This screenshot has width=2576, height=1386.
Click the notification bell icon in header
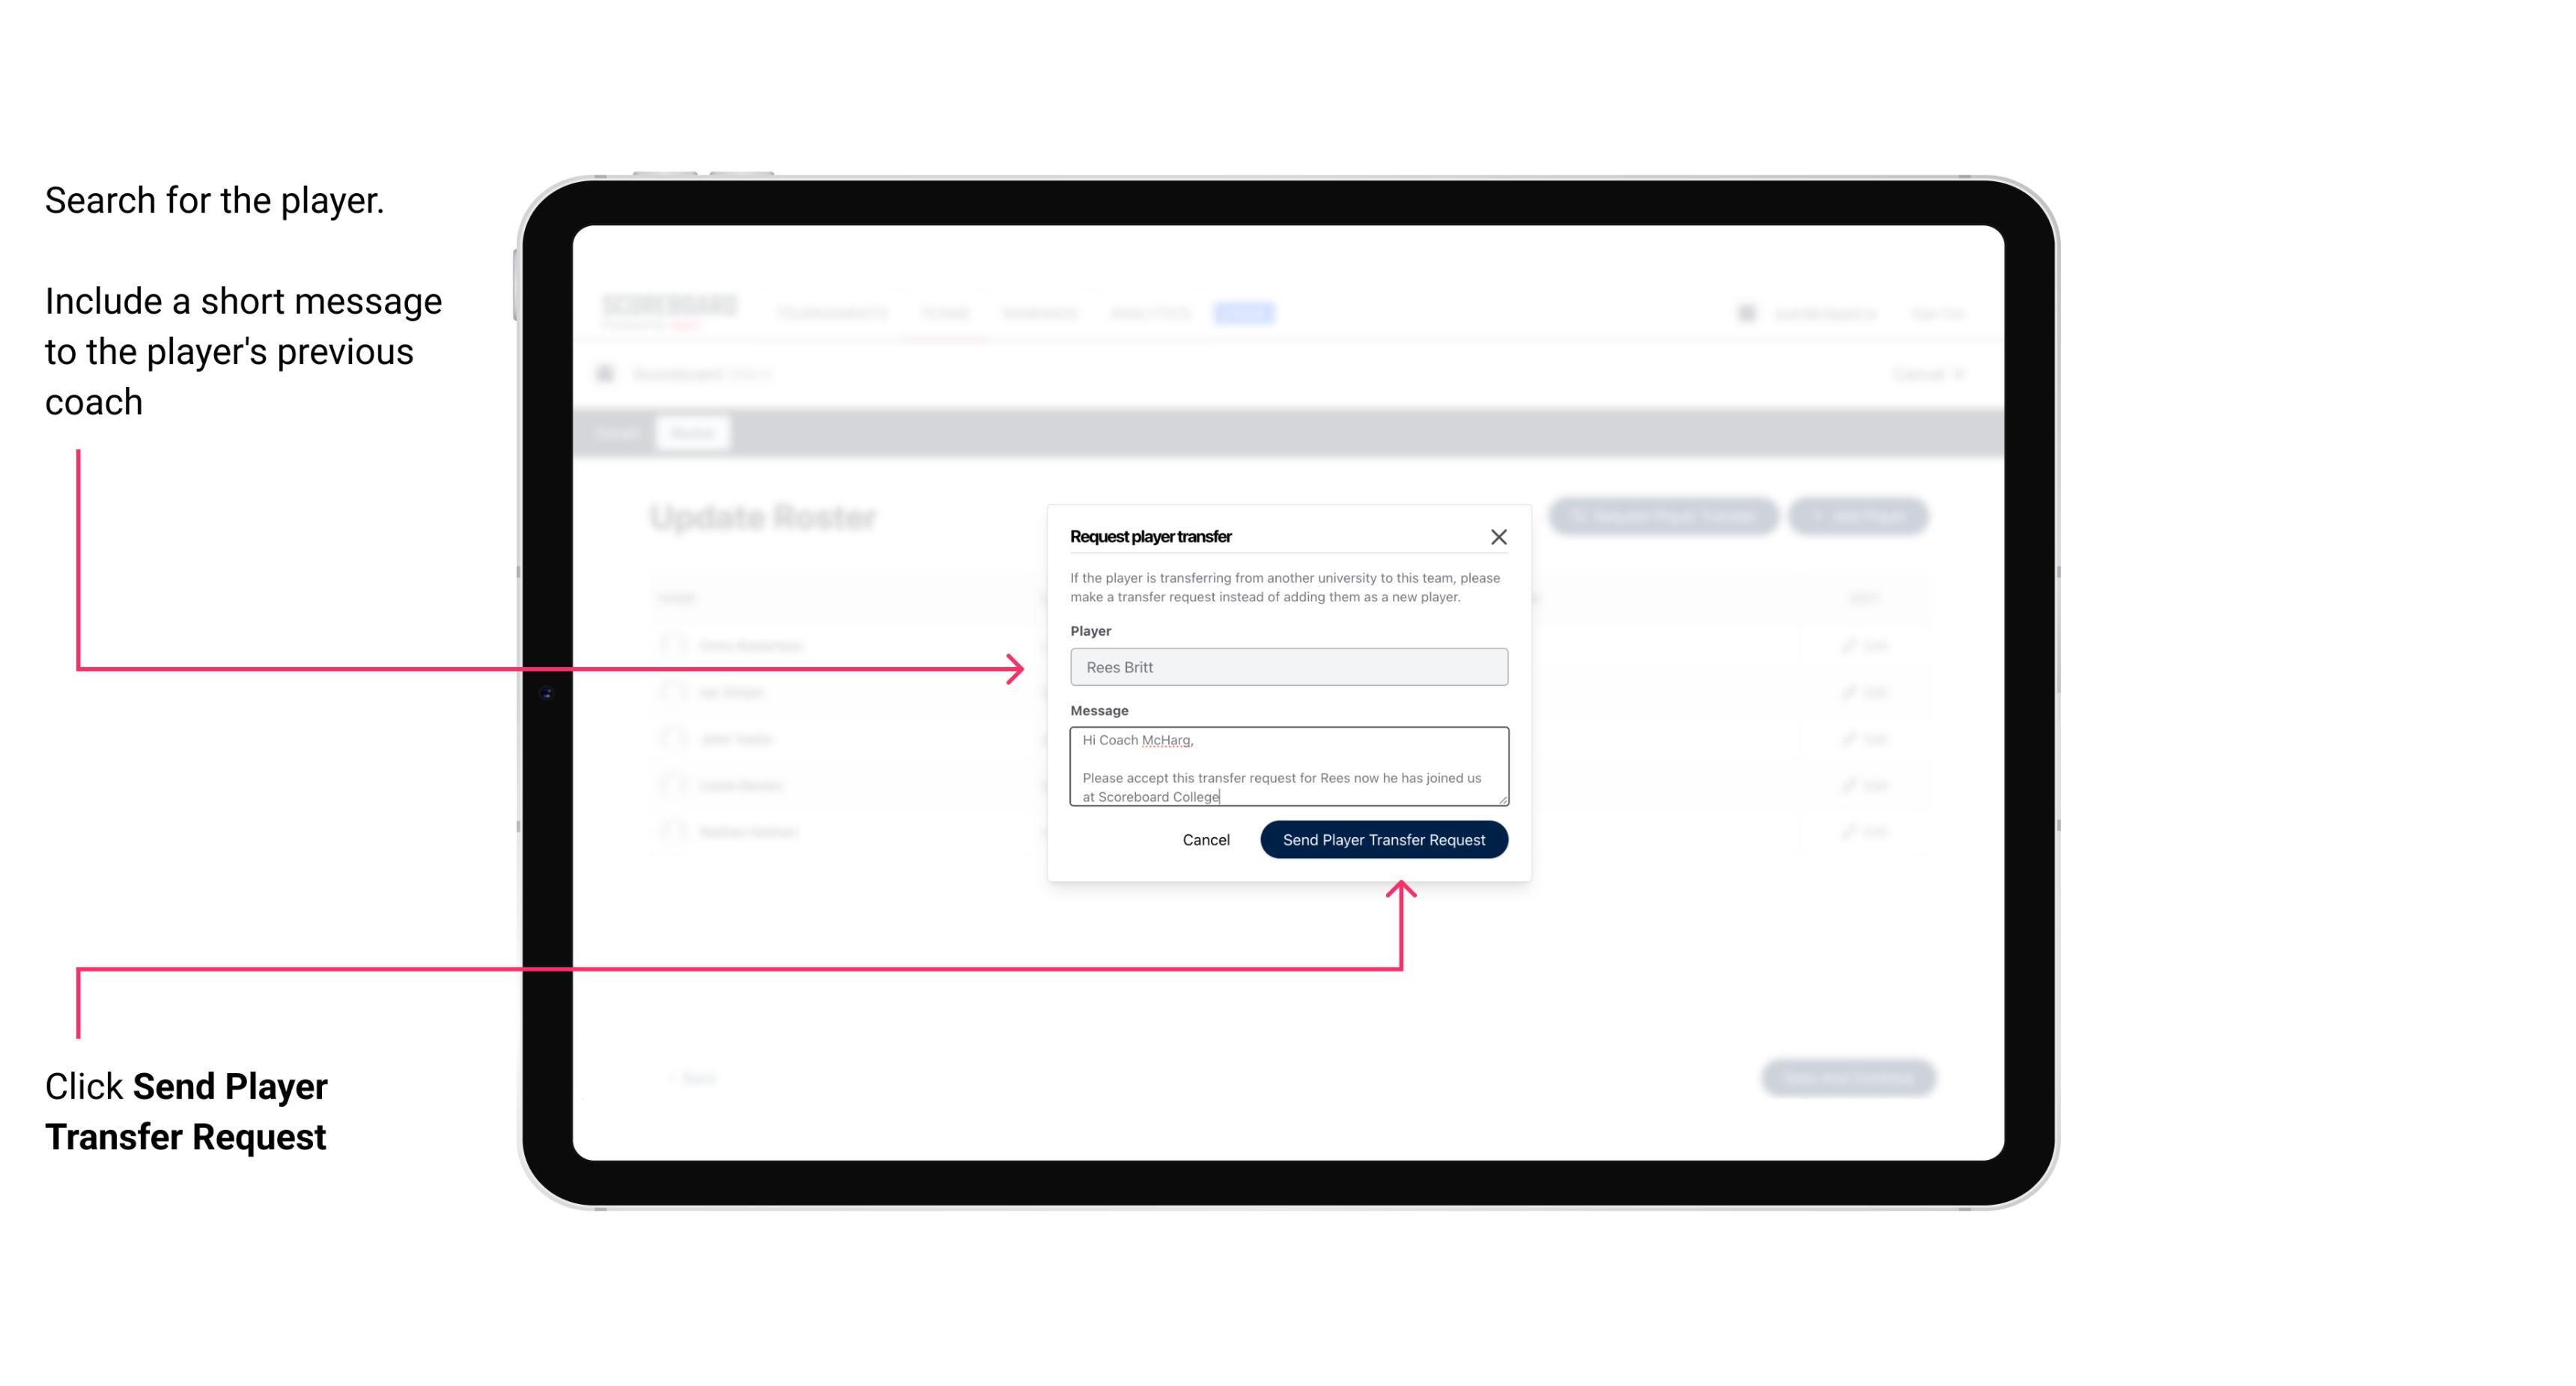click(x=1745, y=312)
